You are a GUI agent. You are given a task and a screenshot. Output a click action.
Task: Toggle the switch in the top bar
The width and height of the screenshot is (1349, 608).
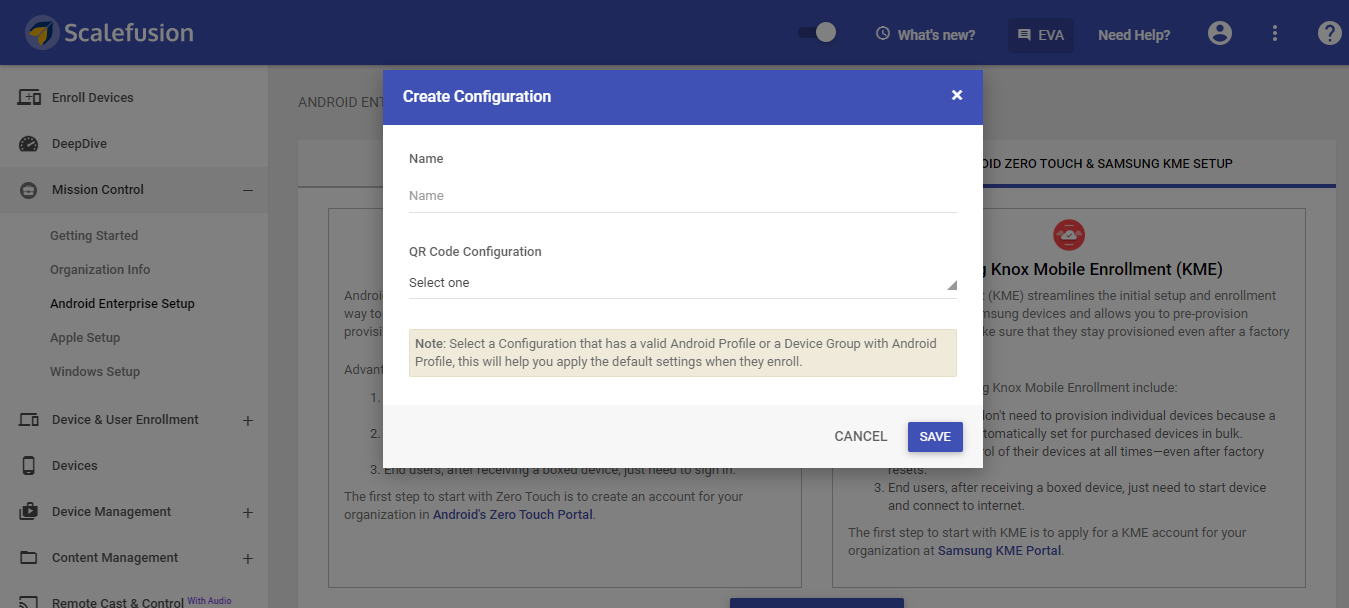[x=817, y=33]
